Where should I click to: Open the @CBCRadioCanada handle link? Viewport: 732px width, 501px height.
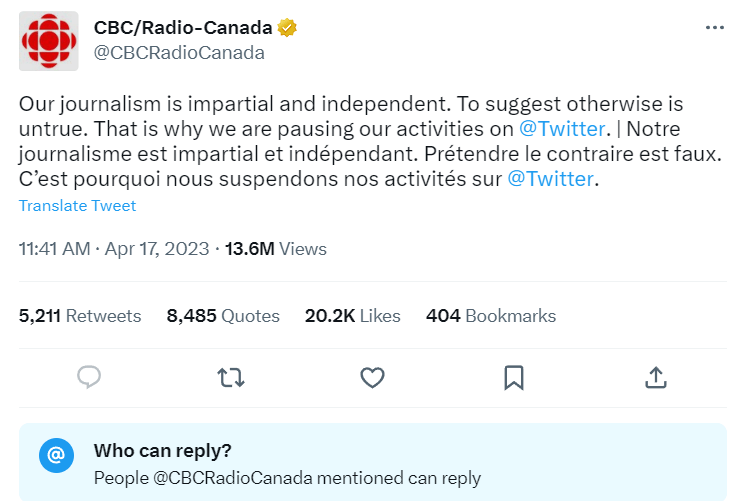[x=179, y=53]
